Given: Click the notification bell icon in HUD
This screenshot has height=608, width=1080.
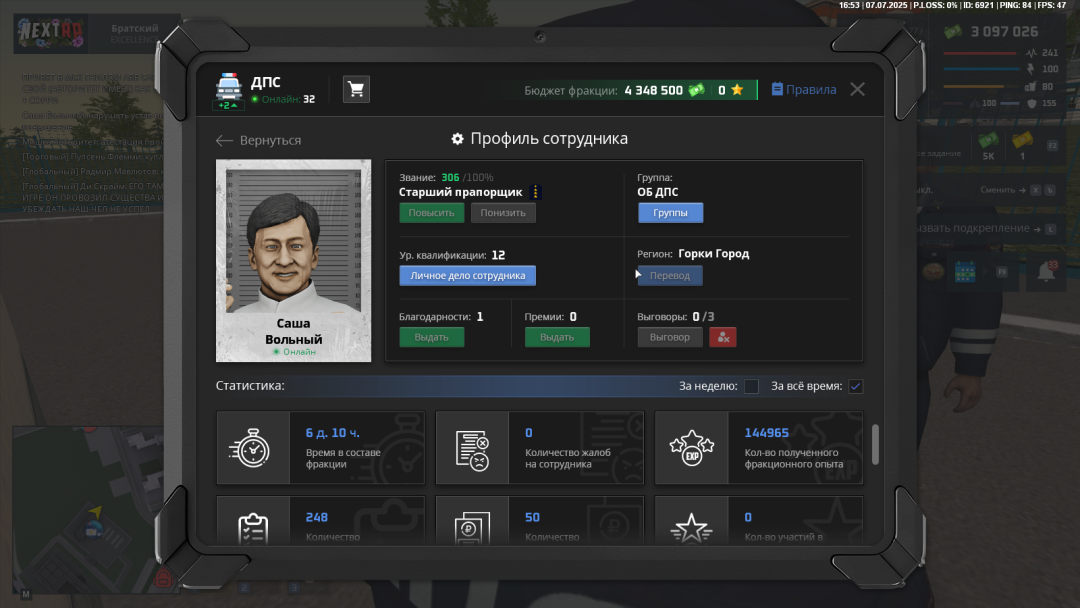Looking at the screenshot, I should click(x=1046, y=272).
